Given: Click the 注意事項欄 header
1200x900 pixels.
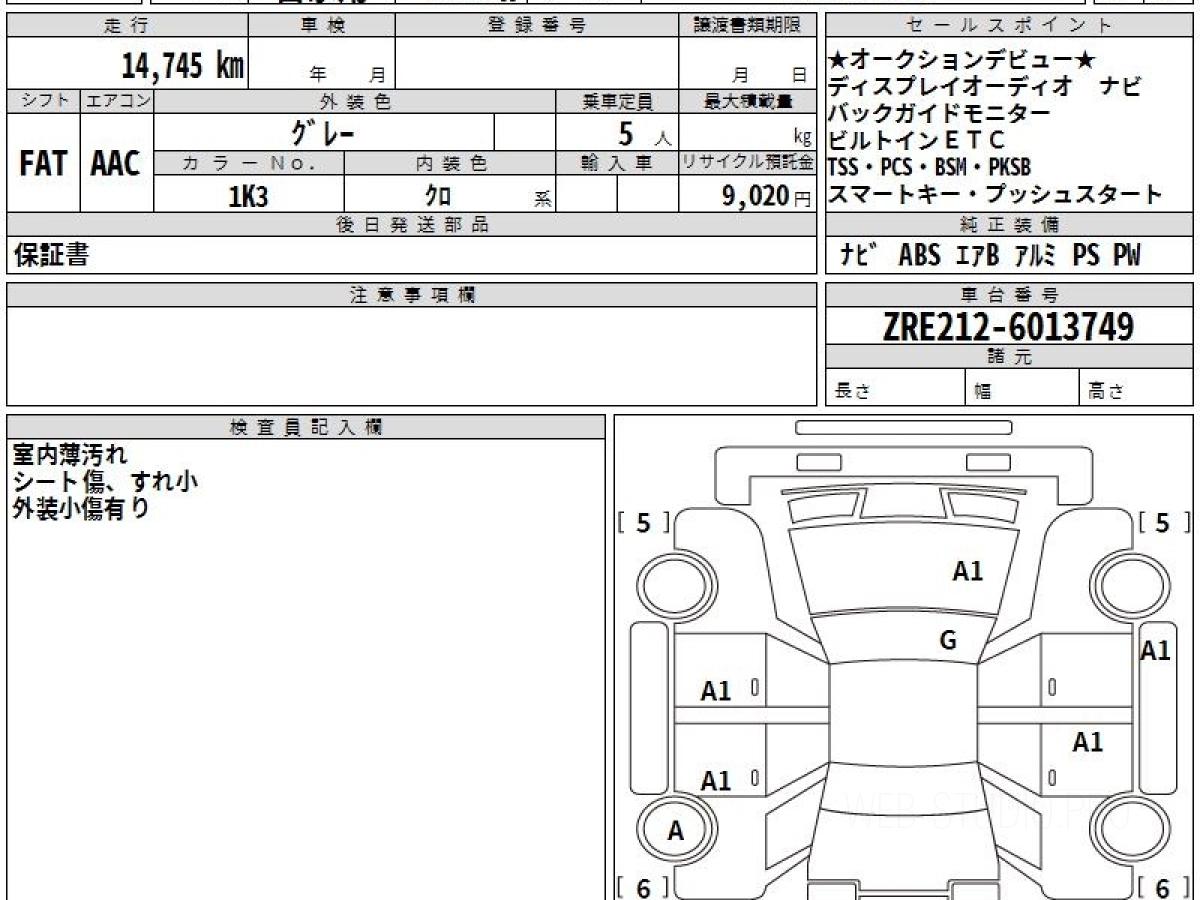Looking at the screenshot, I should point(412,295).
